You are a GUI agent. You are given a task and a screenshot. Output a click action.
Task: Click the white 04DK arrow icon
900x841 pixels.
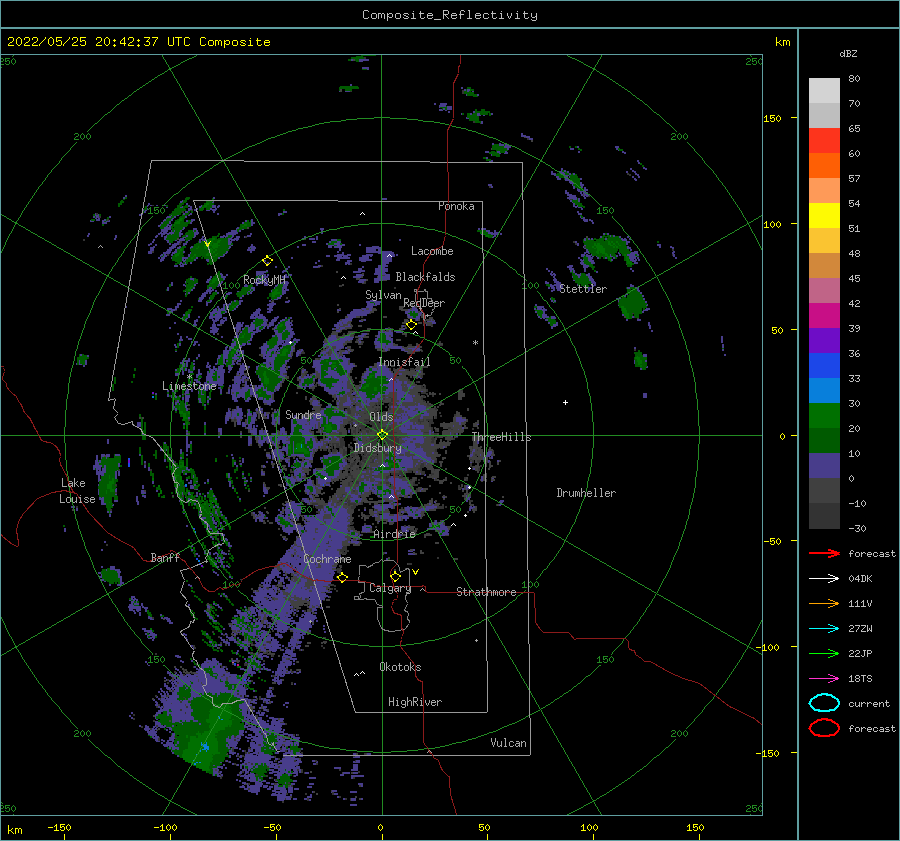[824, 578]
